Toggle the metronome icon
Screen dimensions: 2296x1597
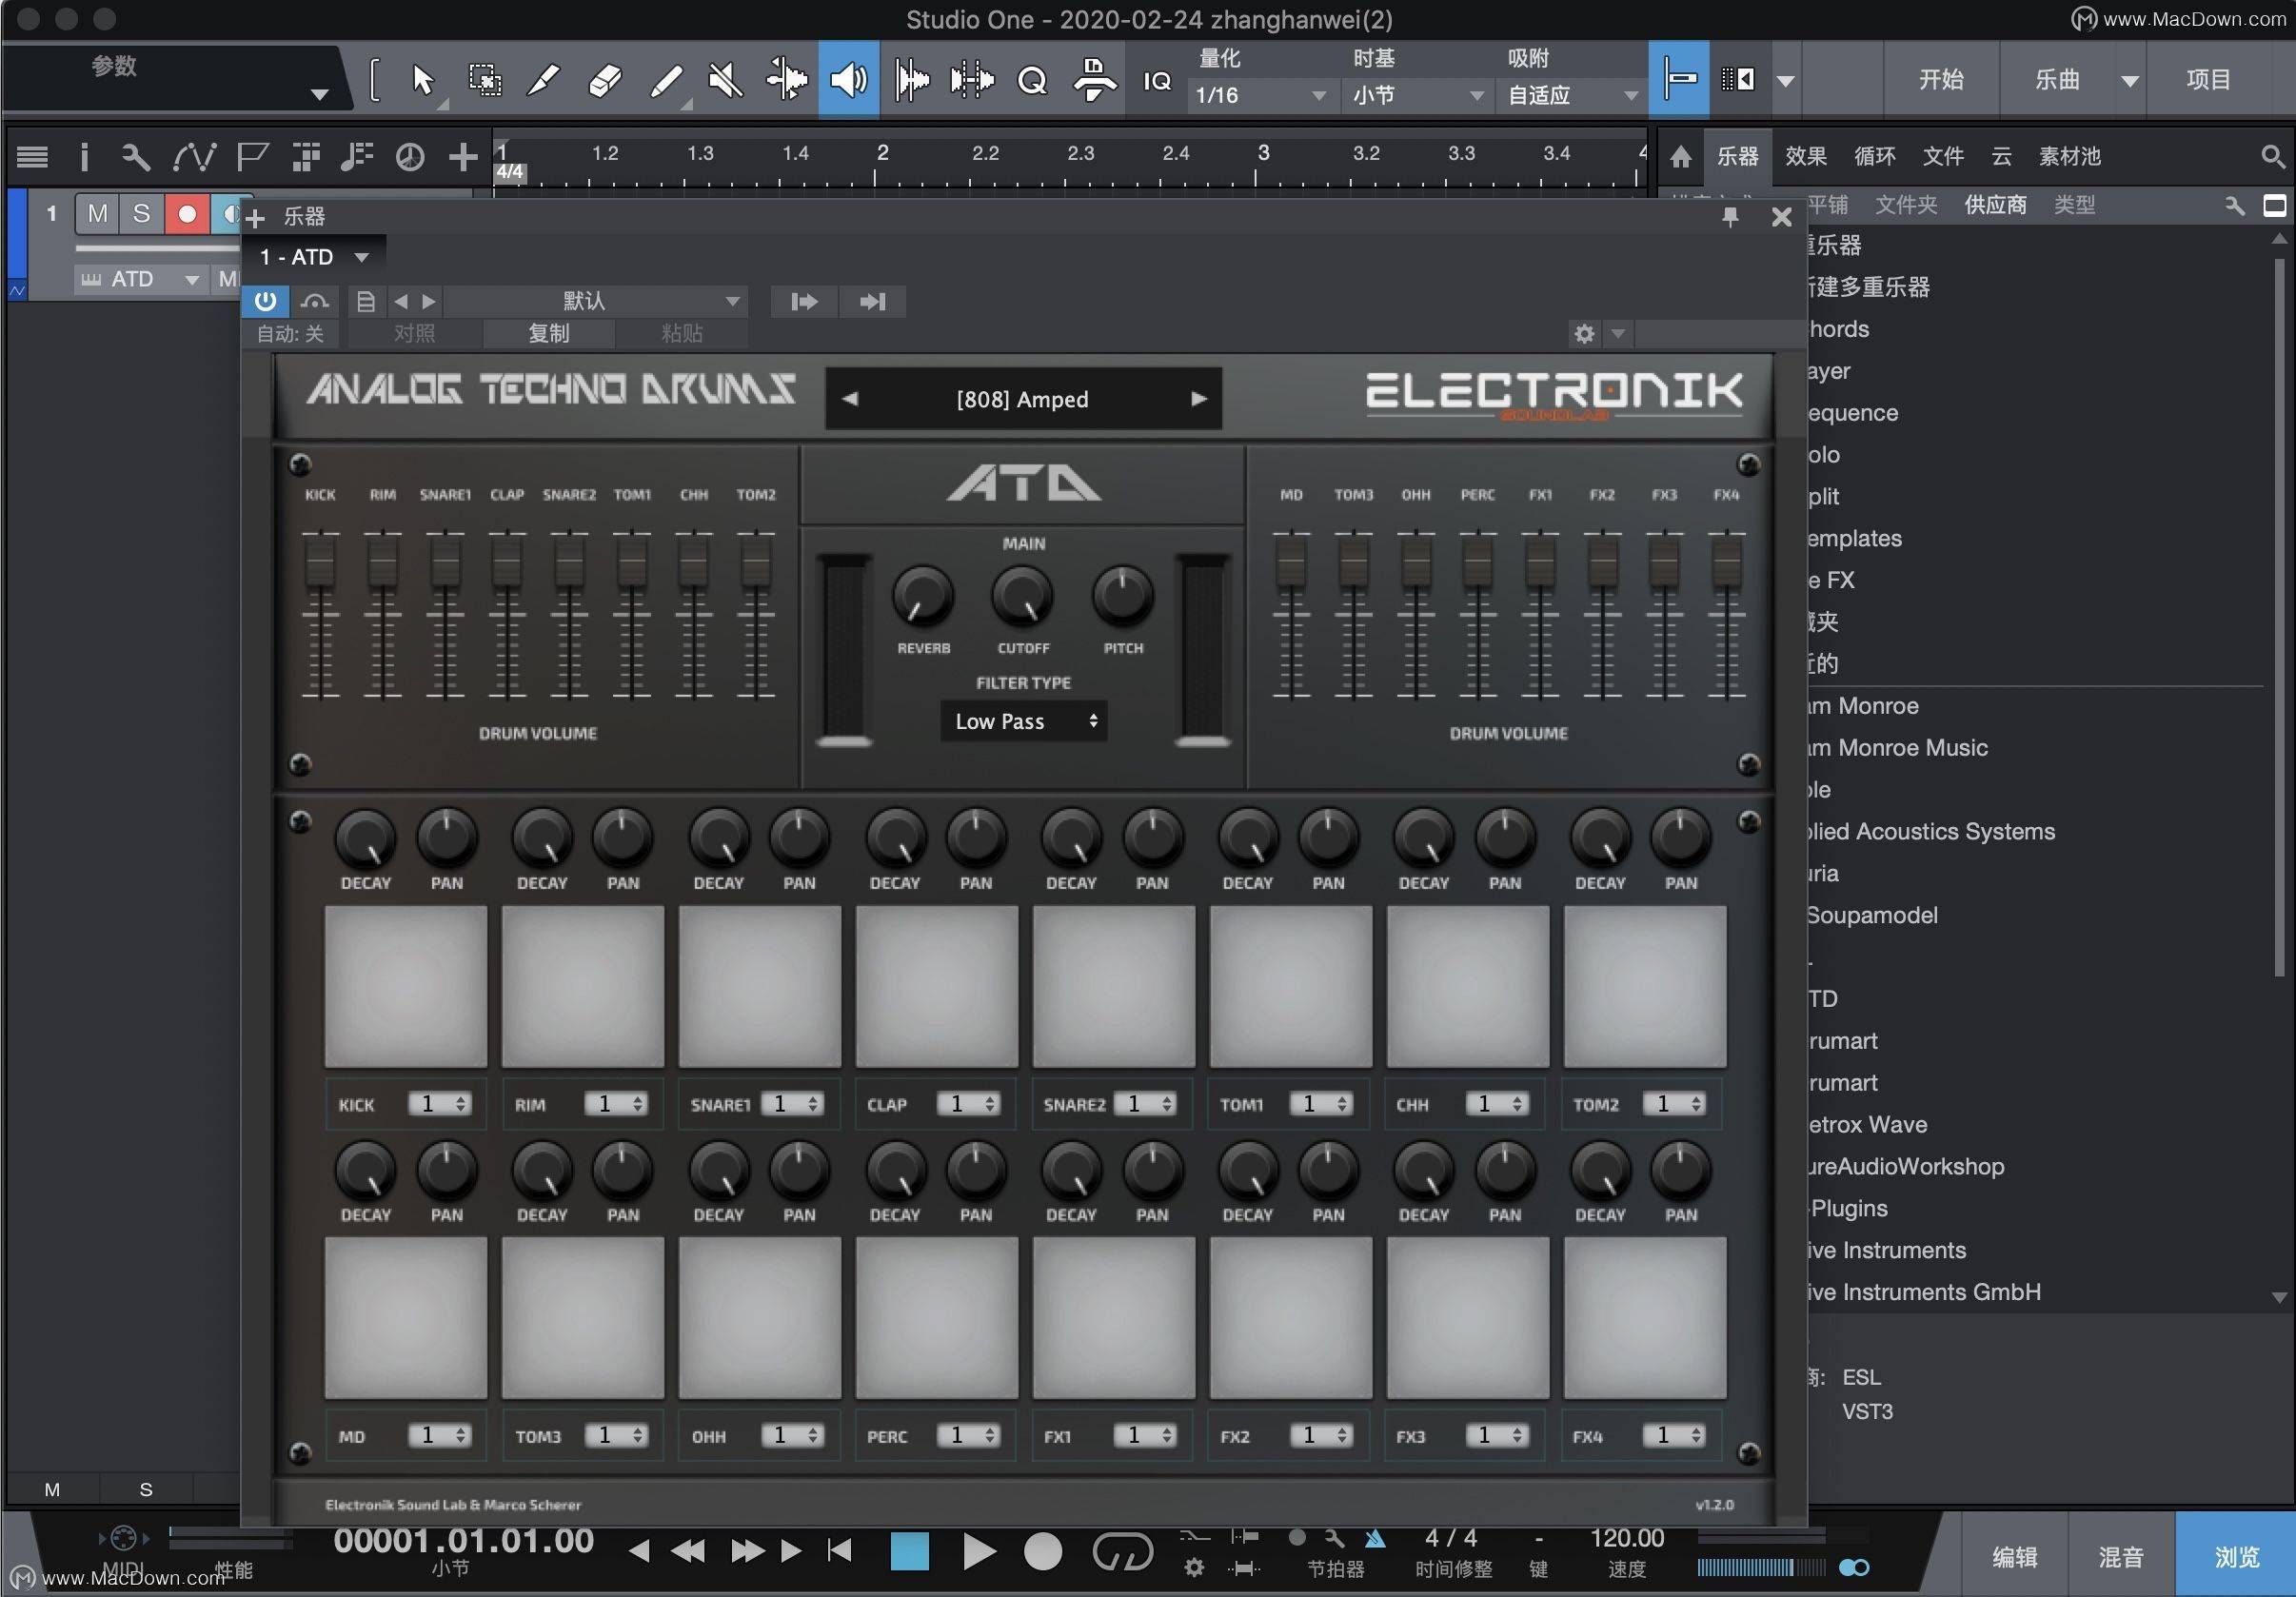click(1376, 1539)
